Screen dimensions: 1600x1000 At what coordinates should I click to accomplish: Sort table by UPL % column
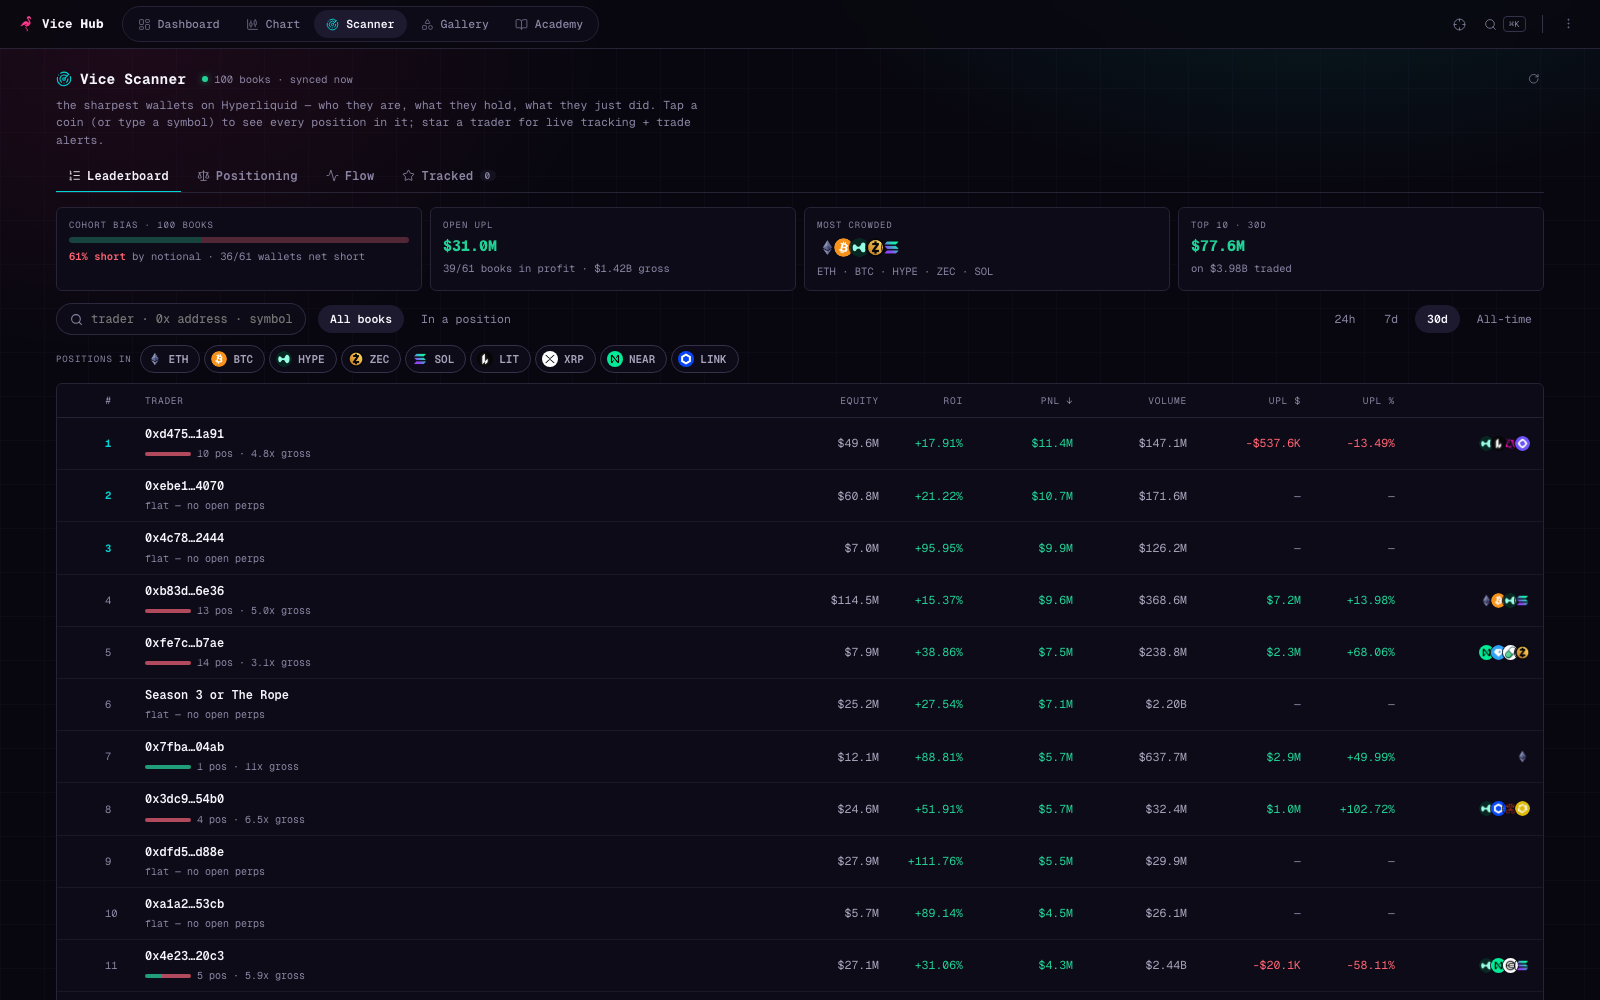pyautogui.click(x=1378, y=401)
